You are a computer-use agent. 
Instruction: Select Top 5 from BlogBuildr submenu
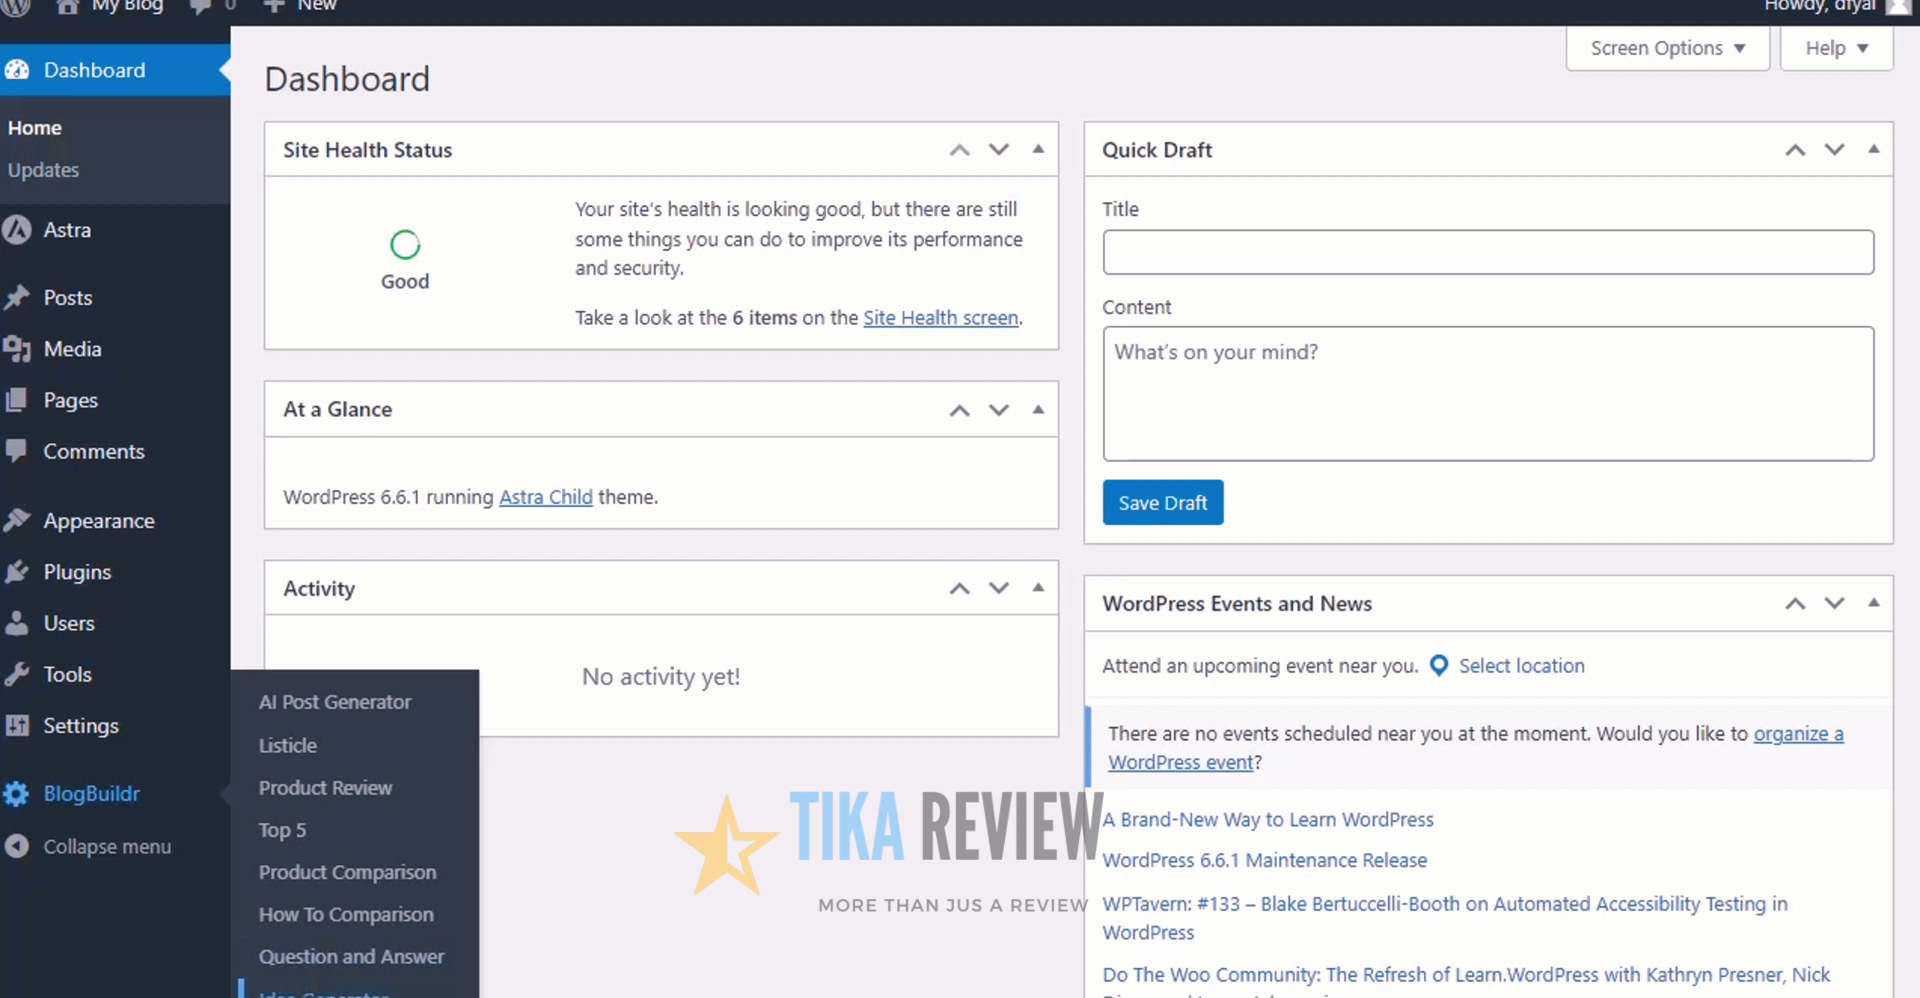(282, 830)
